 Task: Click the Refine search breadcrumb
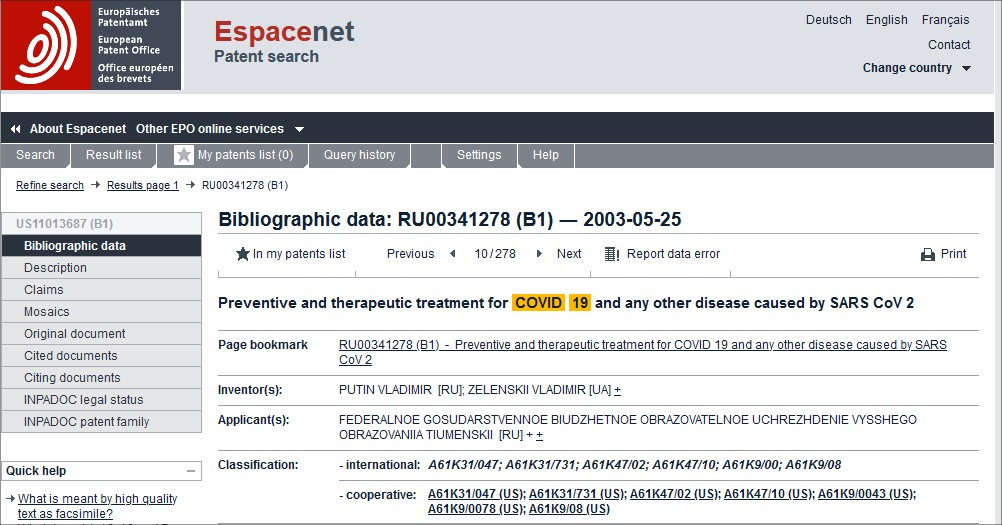(x=50, y=185)
